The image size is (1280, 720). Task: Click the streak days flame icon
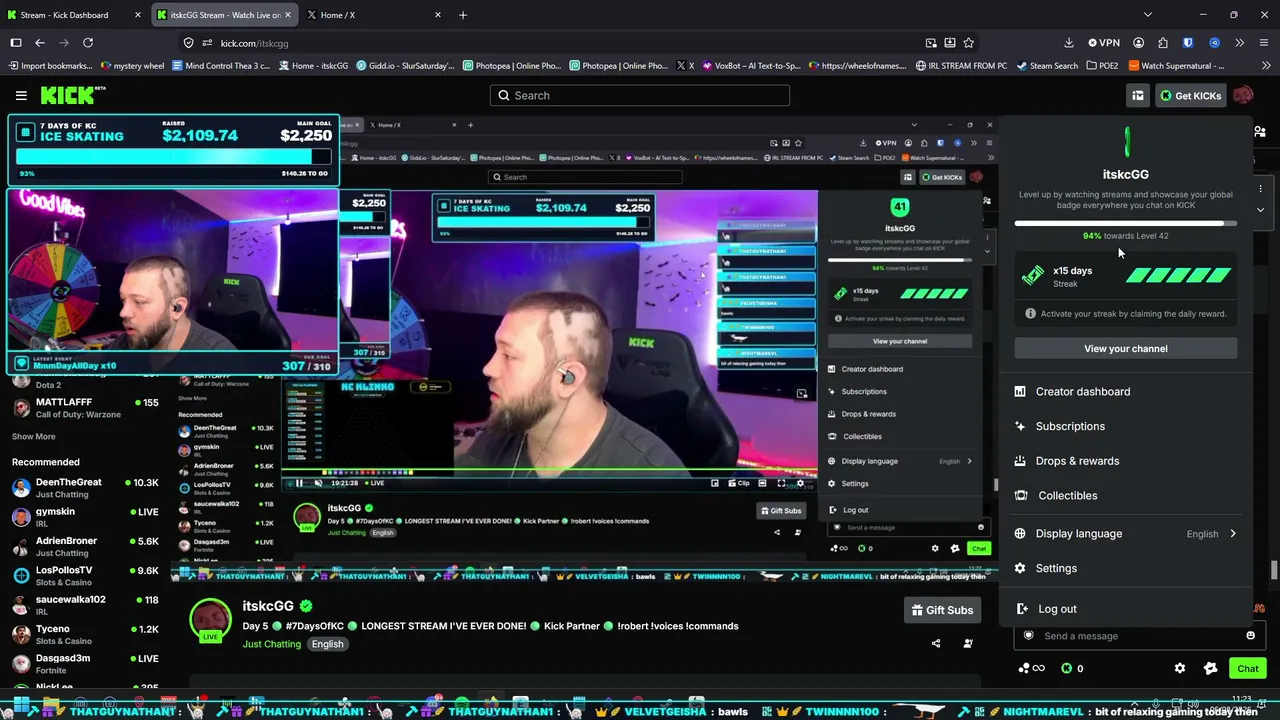pyautogui.click(x=1033, y=275)
